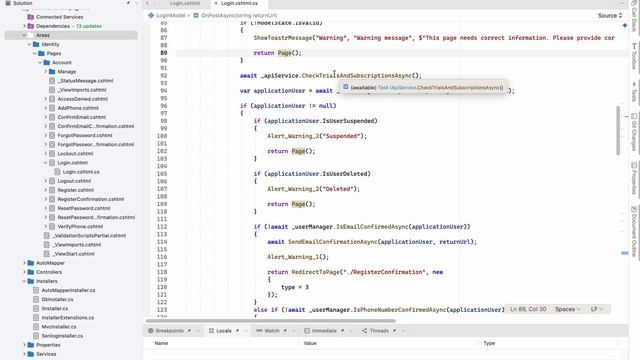
Task: Click the 13 updates label
Action: pyautogui.click(x=89, y=26)
